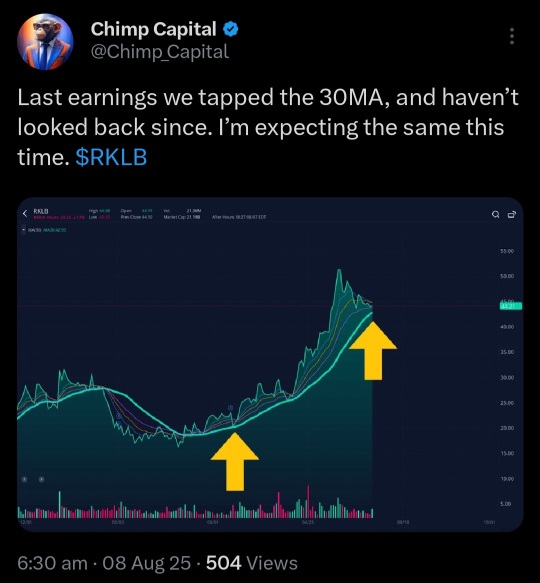
Task: Open the embedded RKLB chart image
Action: (x=270, y=364)
